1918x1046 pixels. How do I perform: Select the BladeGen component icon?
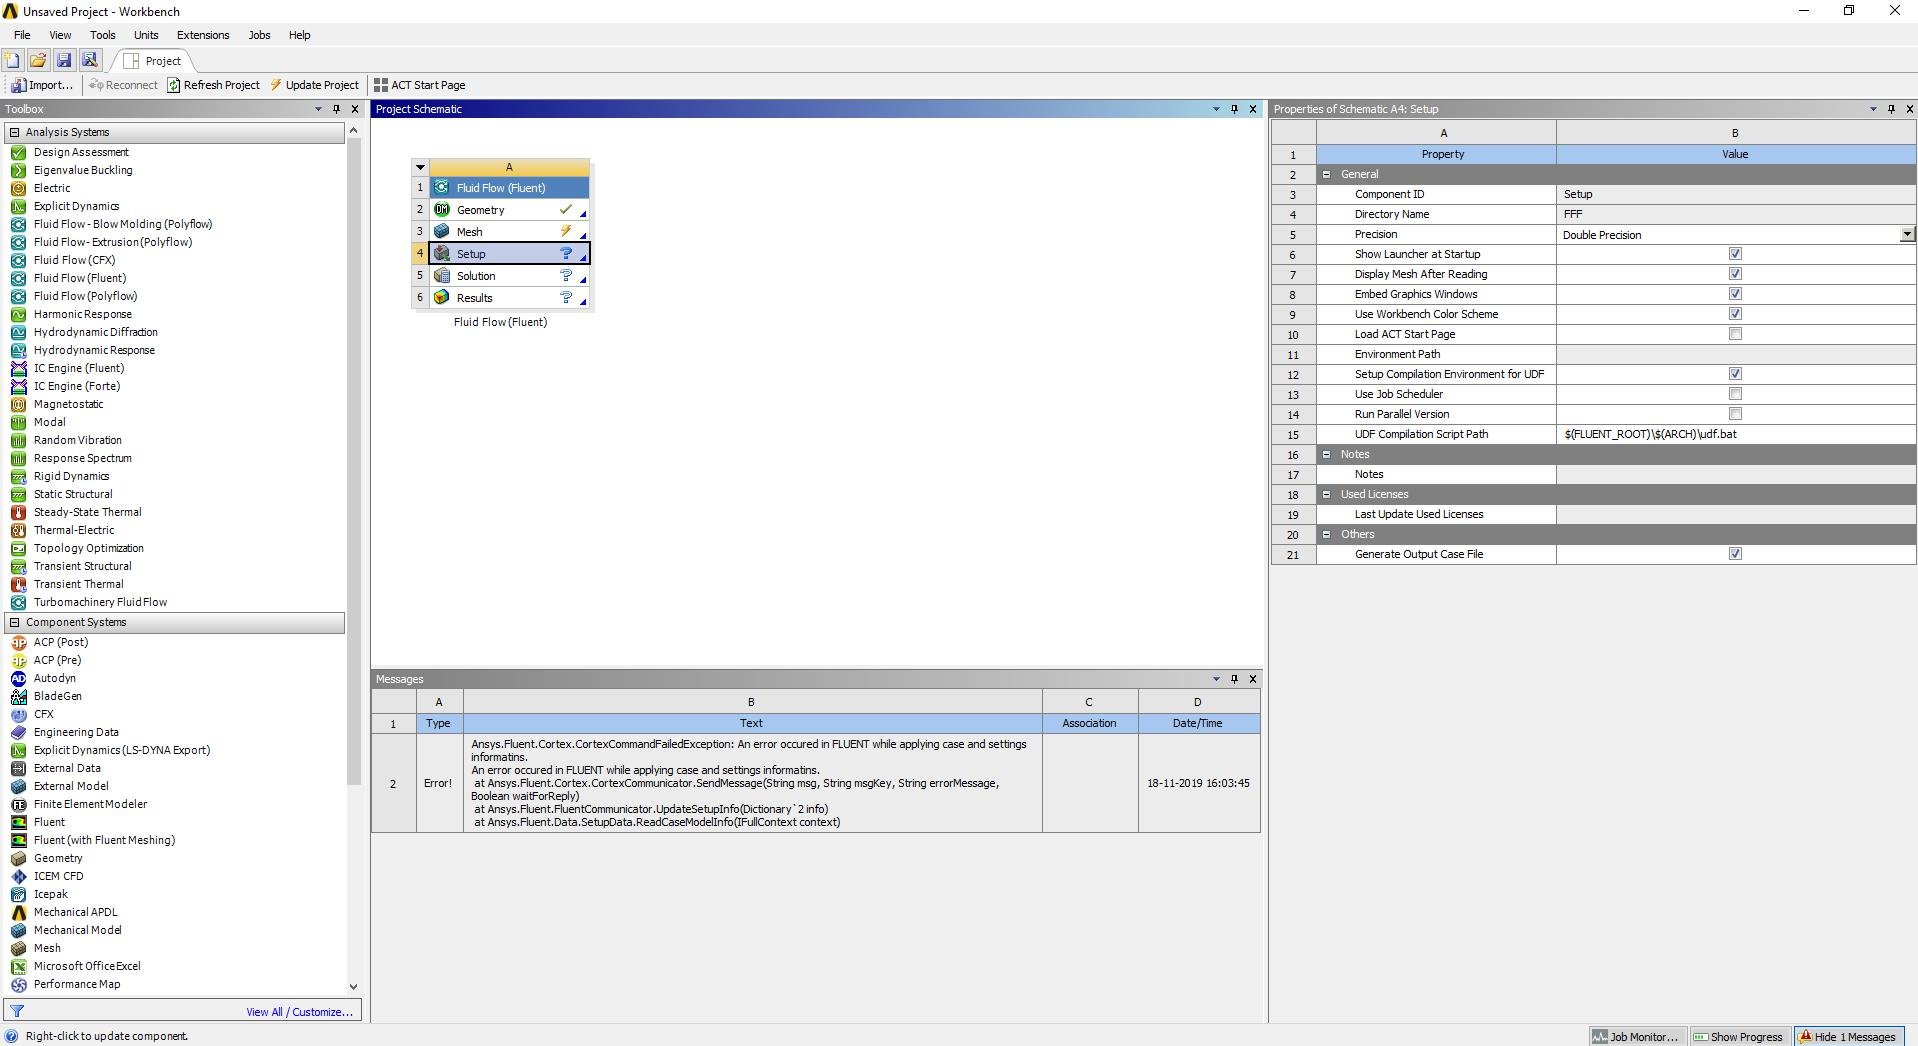[18, 696]
